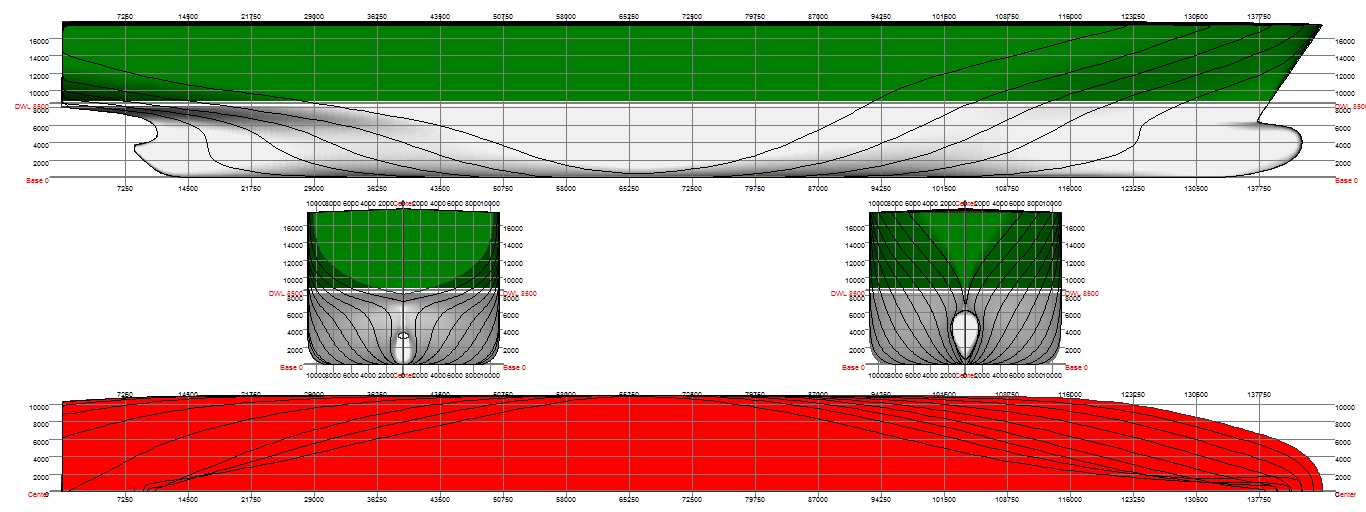Click the DWL 8500 label left of profile view

click(31, 106)
